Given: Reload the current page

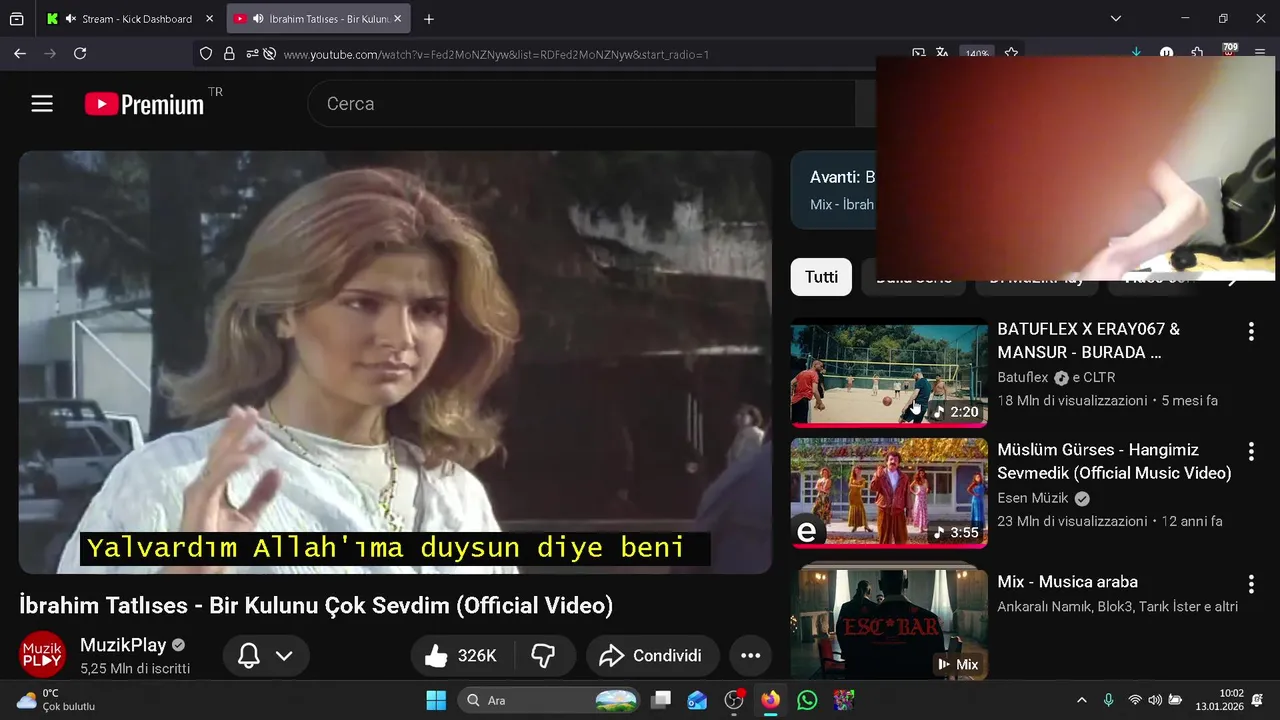Looking at the screenshot, I should pyautogui.click(x=80, y=54).
